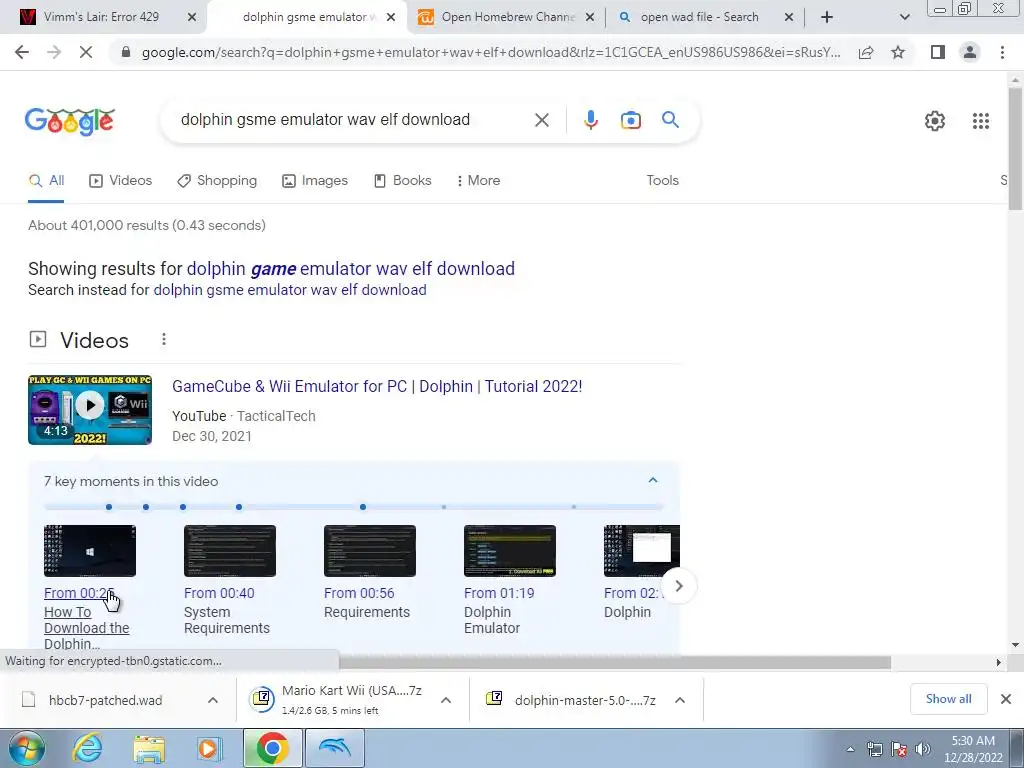Expand options for Mario Kart Wii download
Screen dimensions: 1024x768
tap(446, 700)
